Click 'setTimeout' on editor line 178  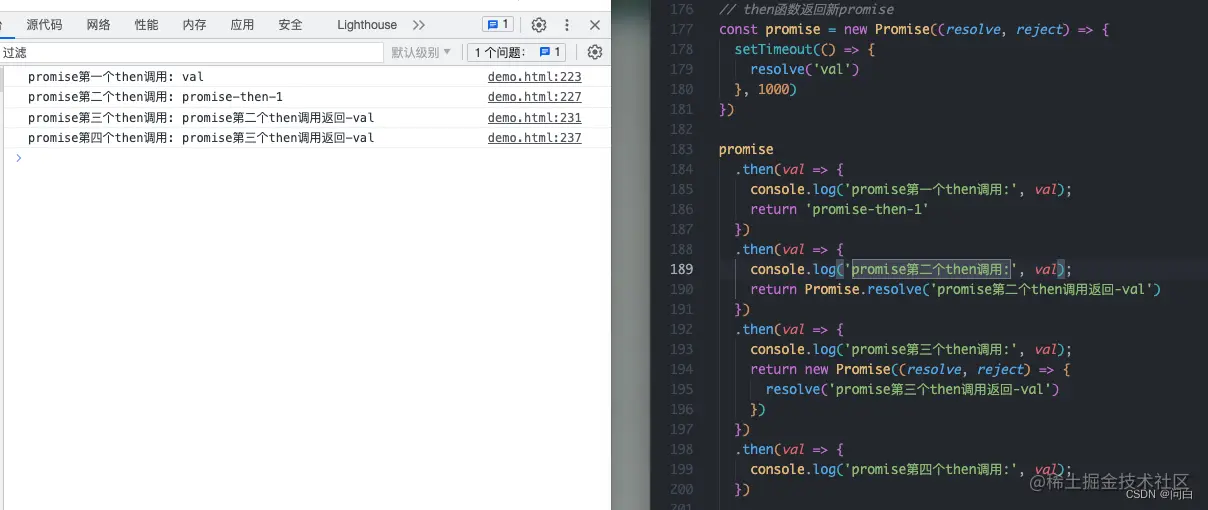pos(773,49)
